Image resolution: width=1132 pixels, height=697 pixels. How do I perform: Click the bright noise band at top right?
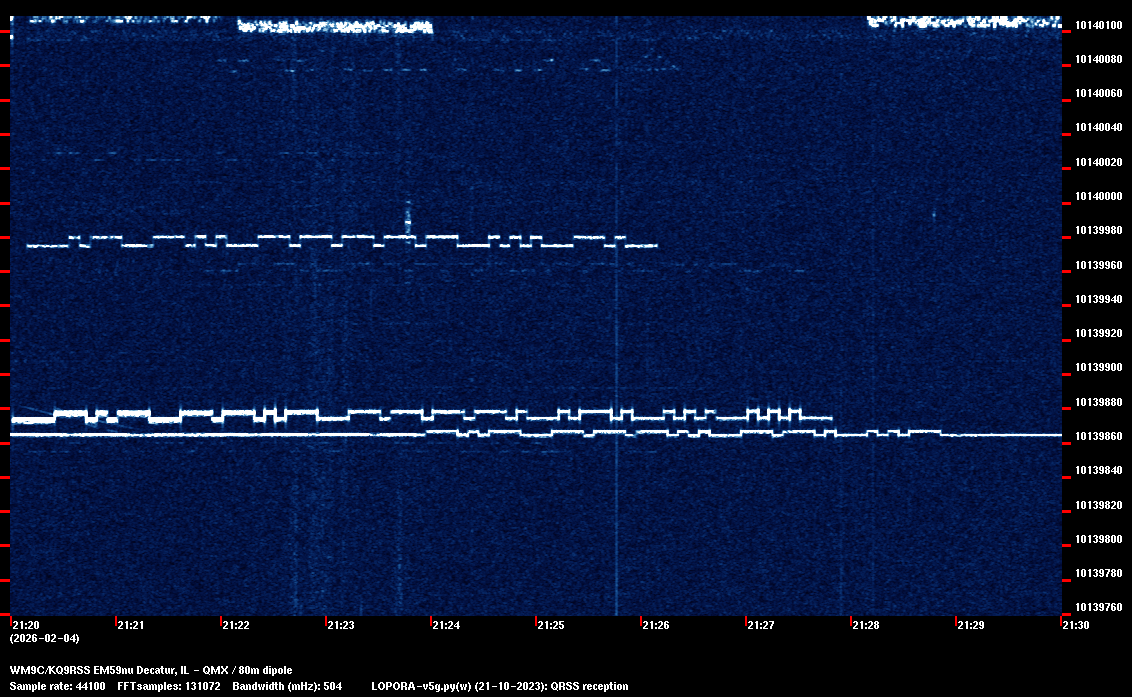pyautogui.click(x=962, y=20)
